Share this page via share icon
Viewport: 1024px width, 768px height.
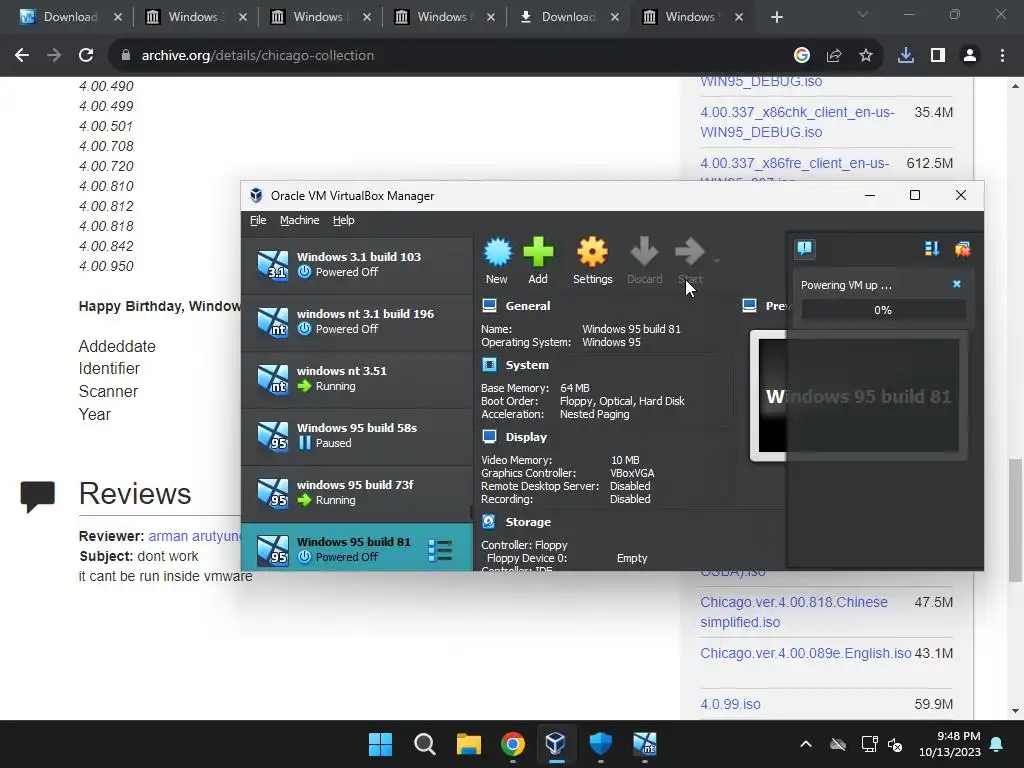click(834, 56)
